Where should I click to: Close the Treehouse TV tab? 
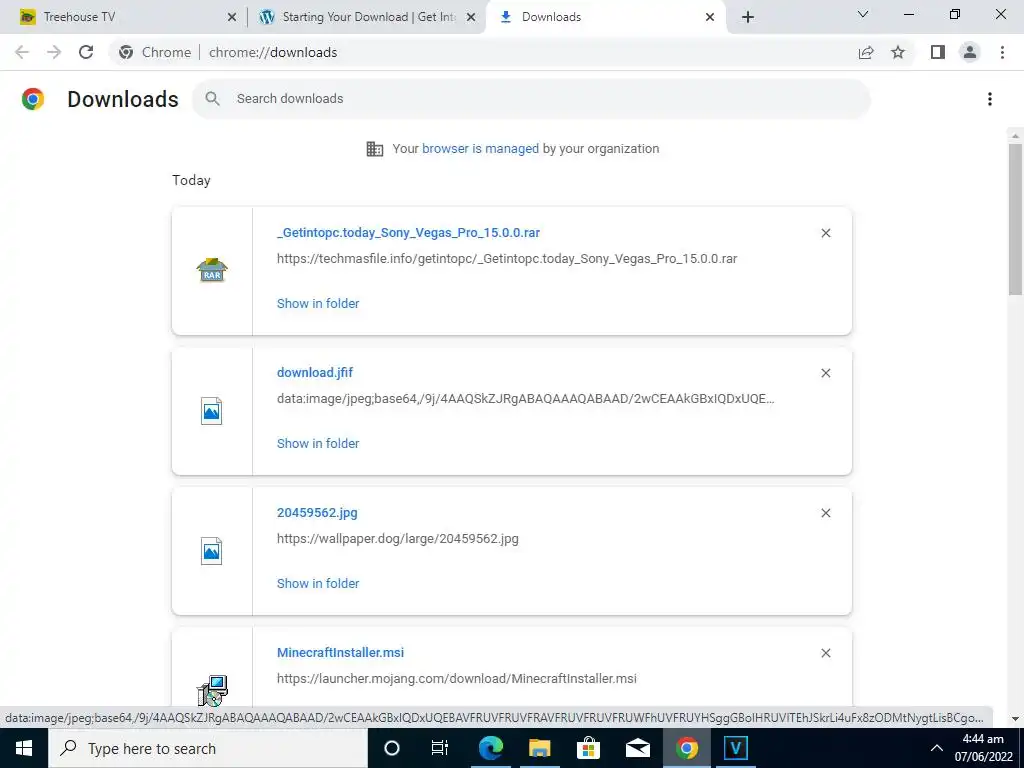tap(232, 18)
